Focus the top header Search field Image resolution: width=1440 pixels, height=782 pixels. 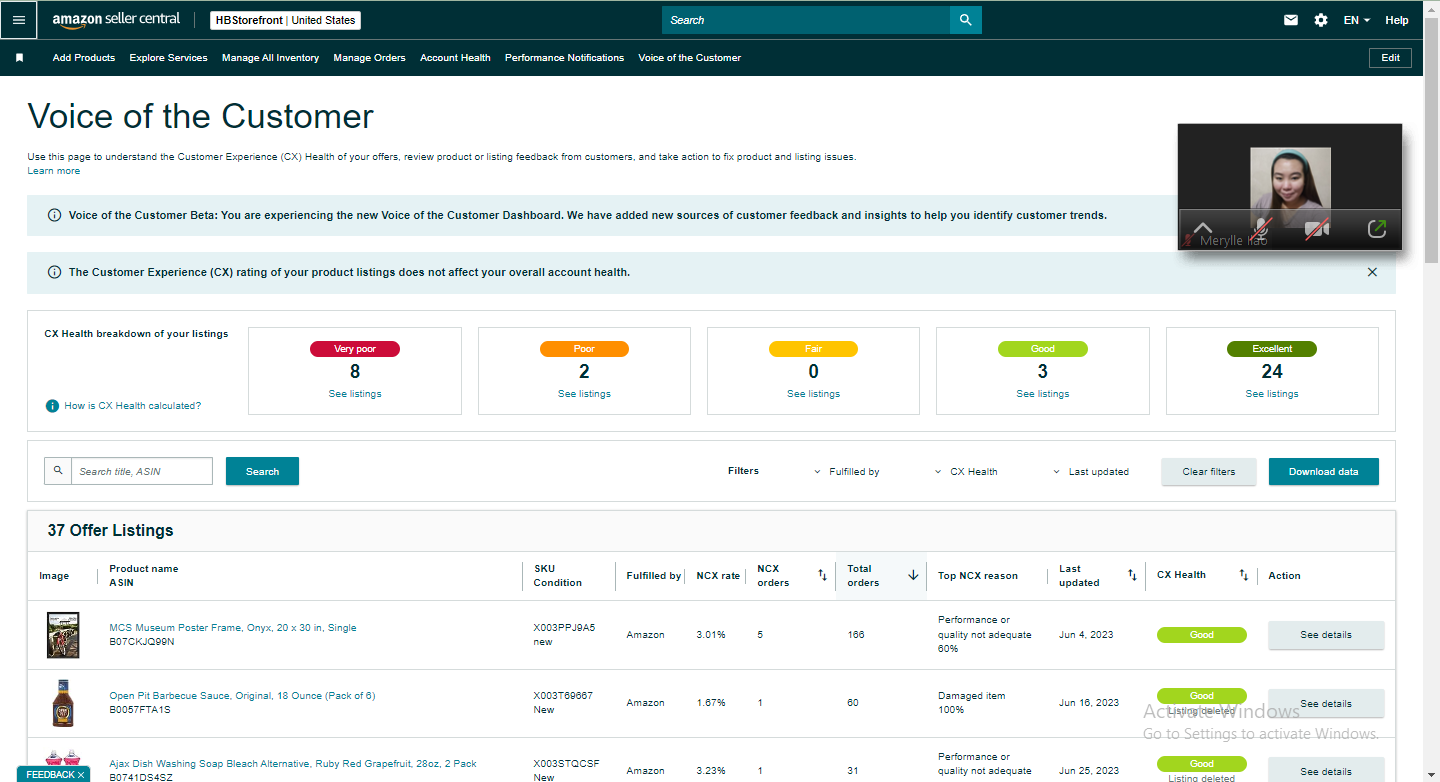point(806,20)
